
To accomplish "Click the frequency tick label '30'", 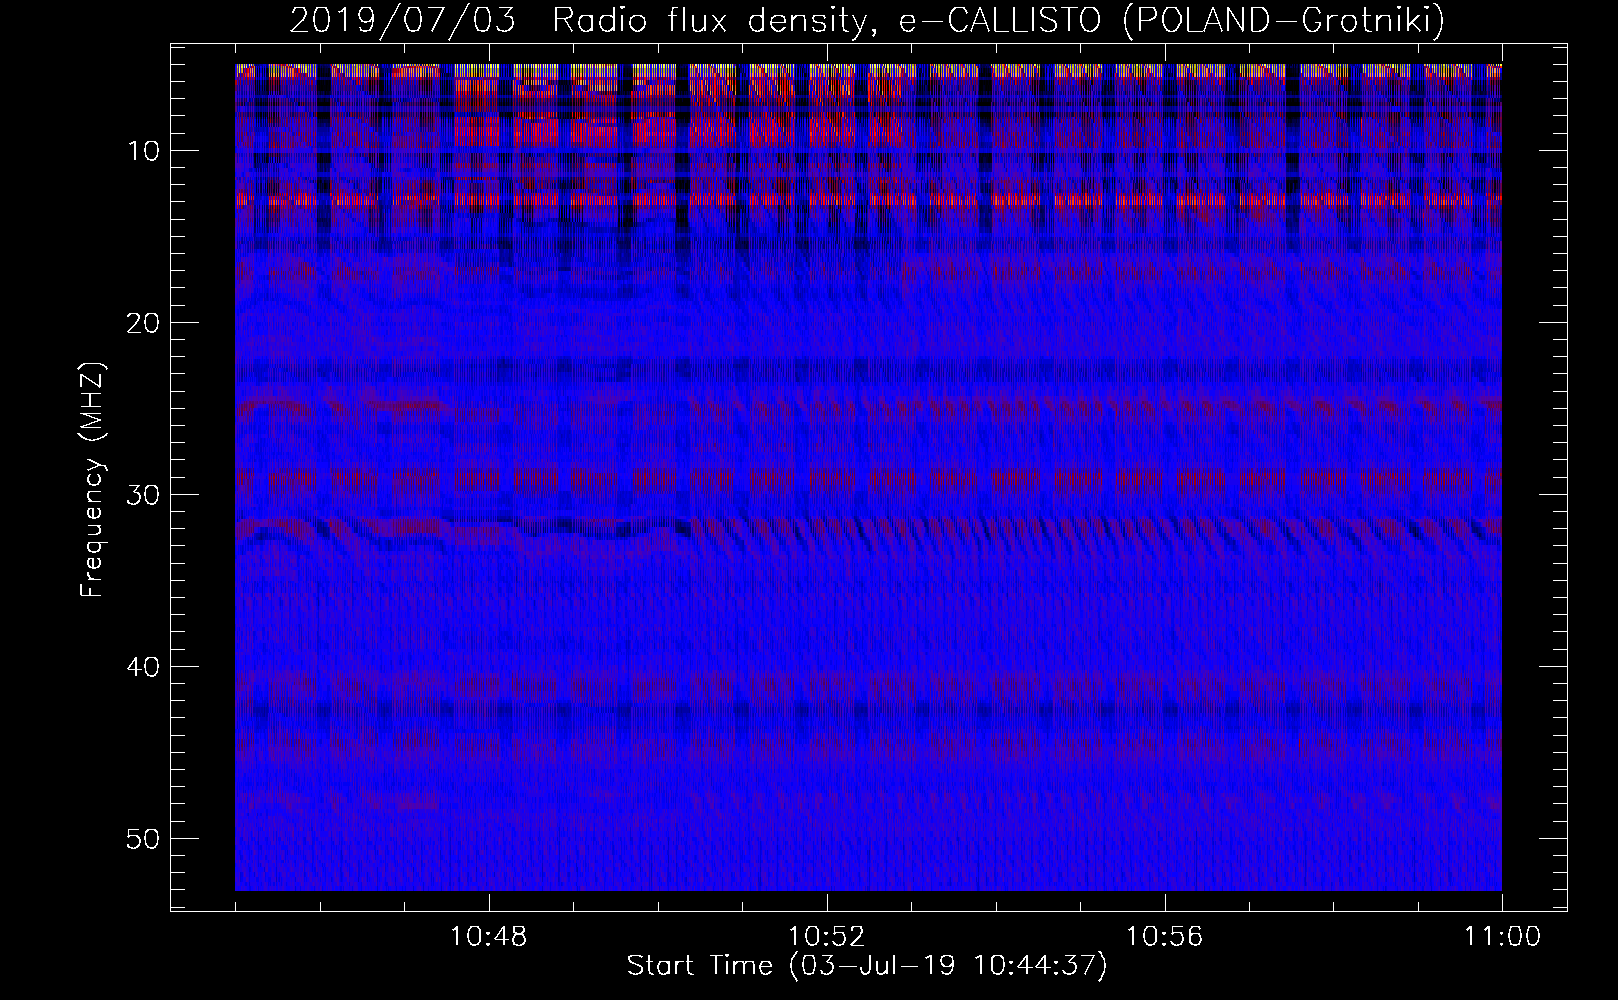I will (143, 495).
